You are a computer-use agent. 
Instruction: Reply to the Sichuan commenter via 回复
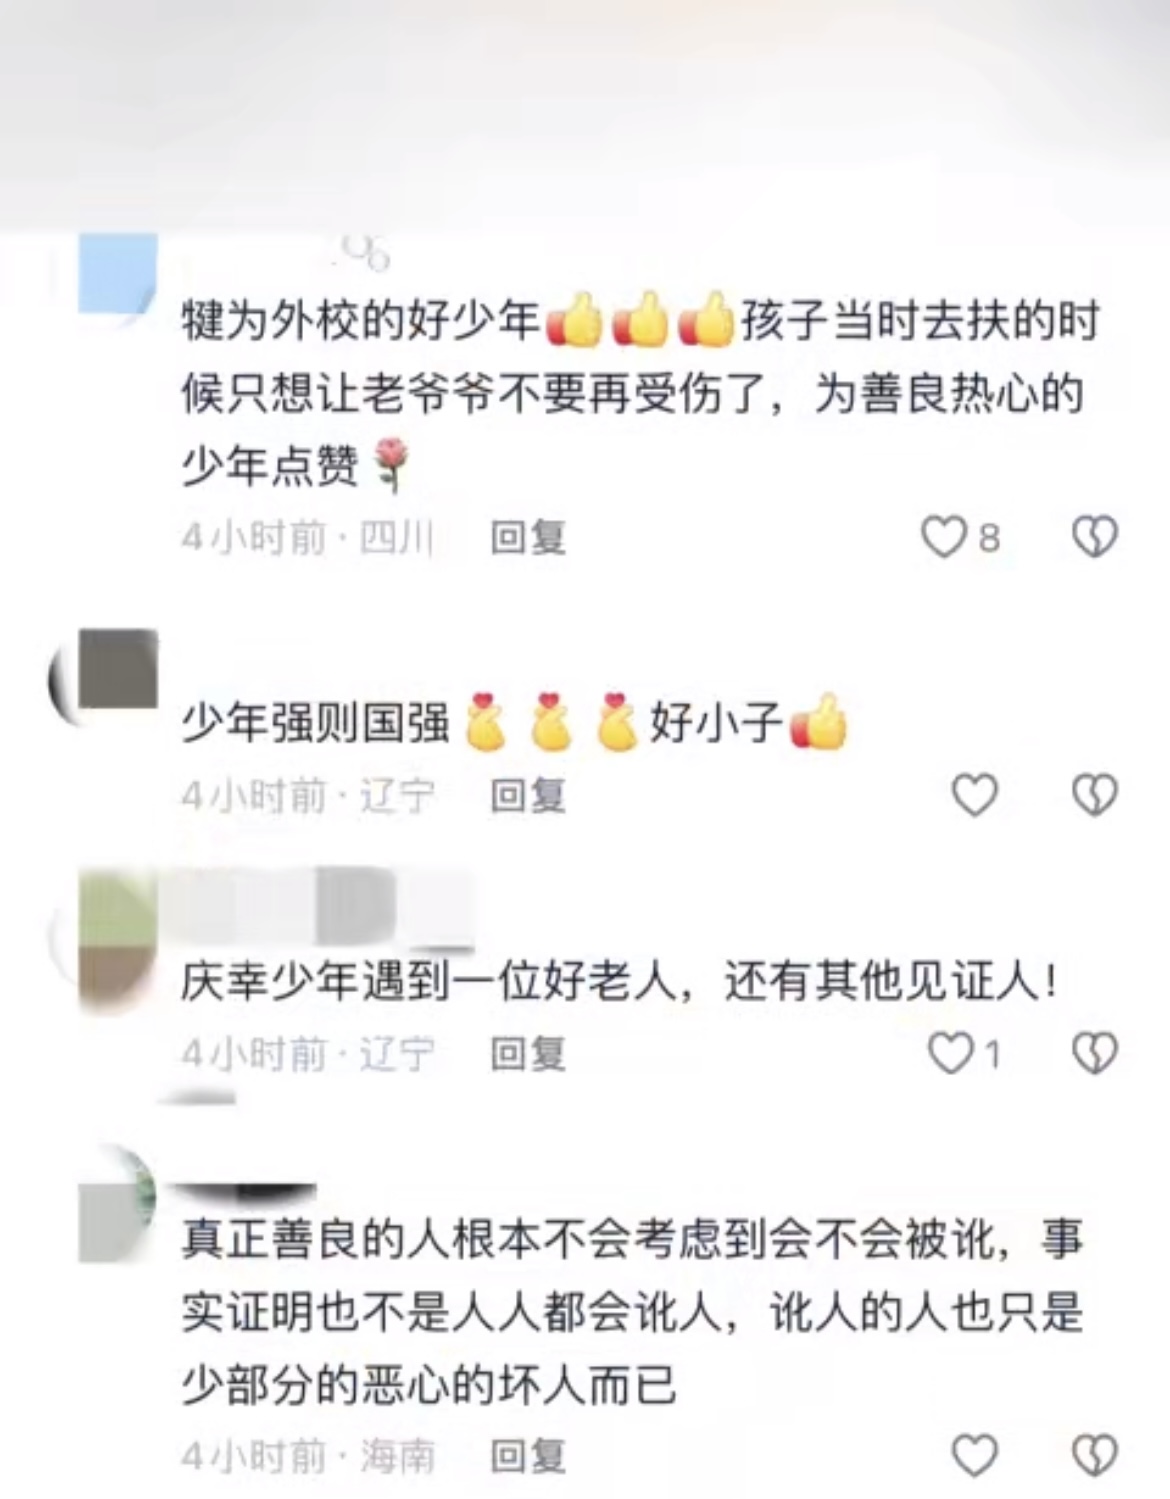pyautogui.click(x=528, y=538)
